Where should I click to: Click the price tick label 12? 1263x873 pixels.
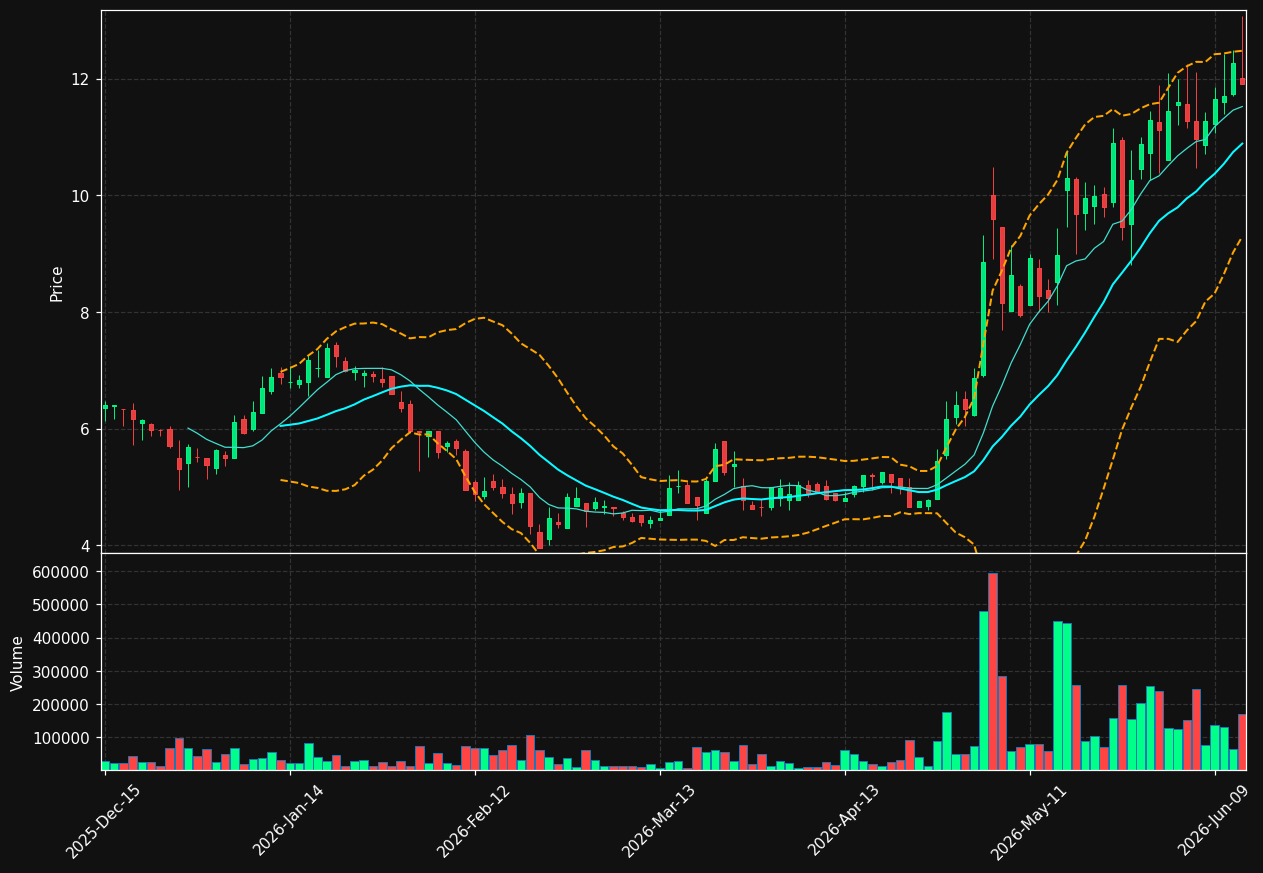(80, 79)
